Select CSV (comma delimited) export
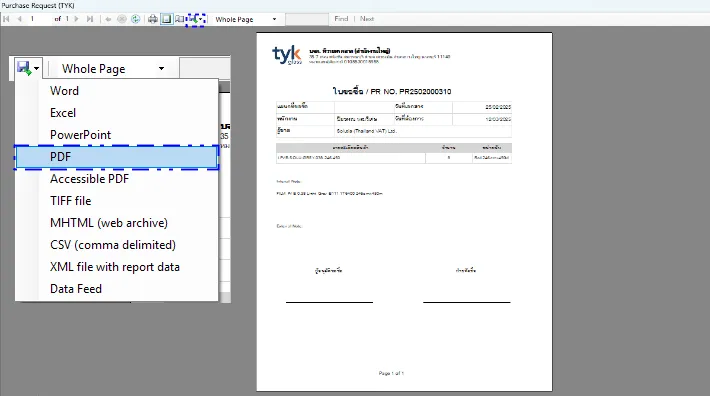 [117, 245]
